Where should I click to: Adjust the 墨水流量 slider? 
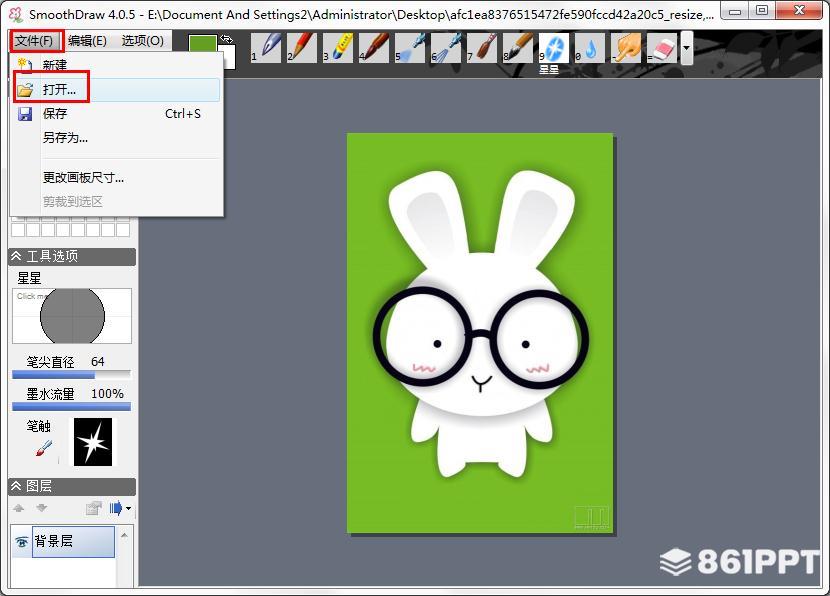tap(71, 407)
